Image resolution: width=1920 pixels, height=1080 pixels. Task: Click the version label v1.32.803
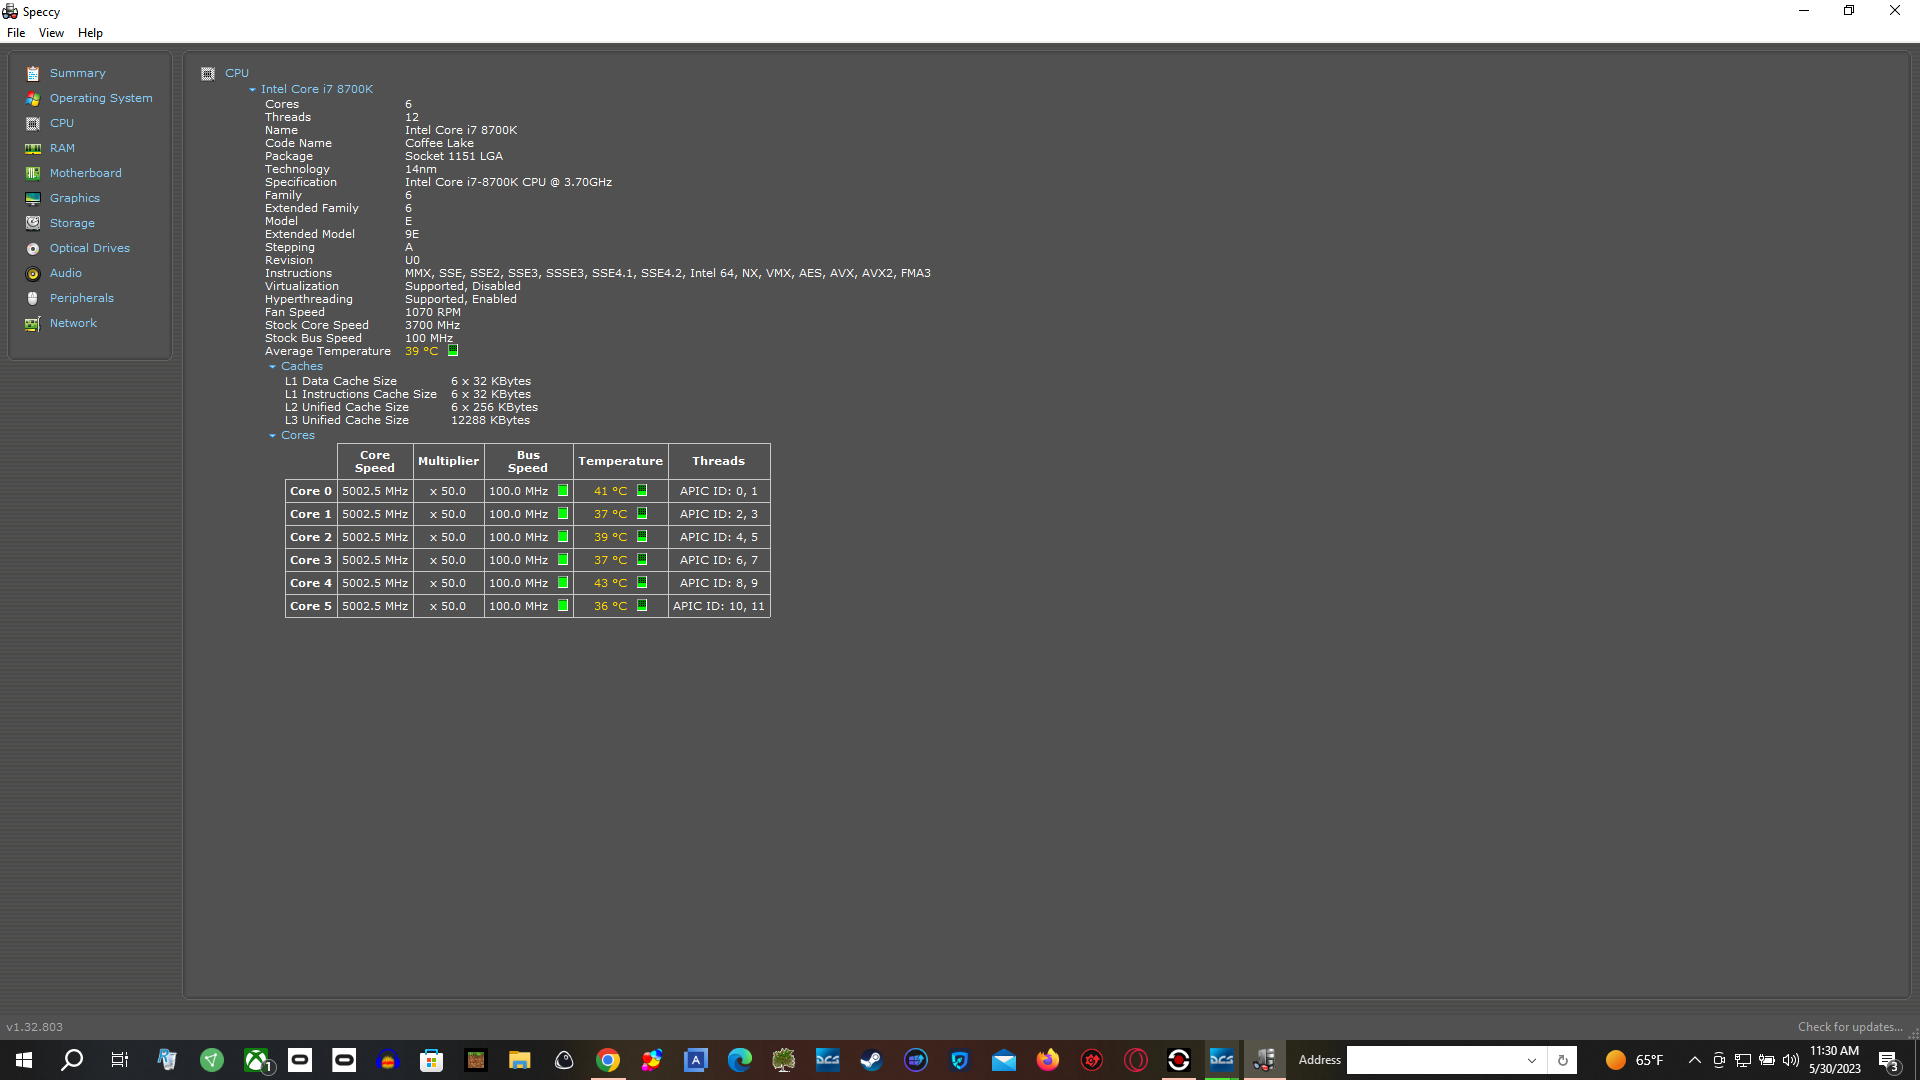pyautogui.click(x=35, y=1027)
